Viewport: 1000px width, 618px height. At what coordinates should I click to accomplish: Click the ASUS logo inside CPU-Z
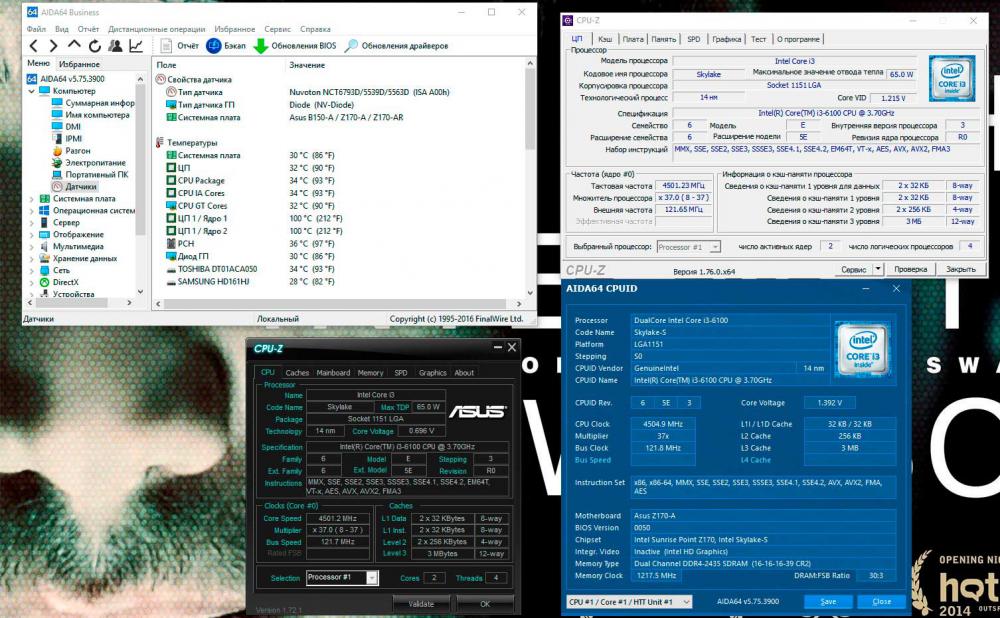point(477,413)
